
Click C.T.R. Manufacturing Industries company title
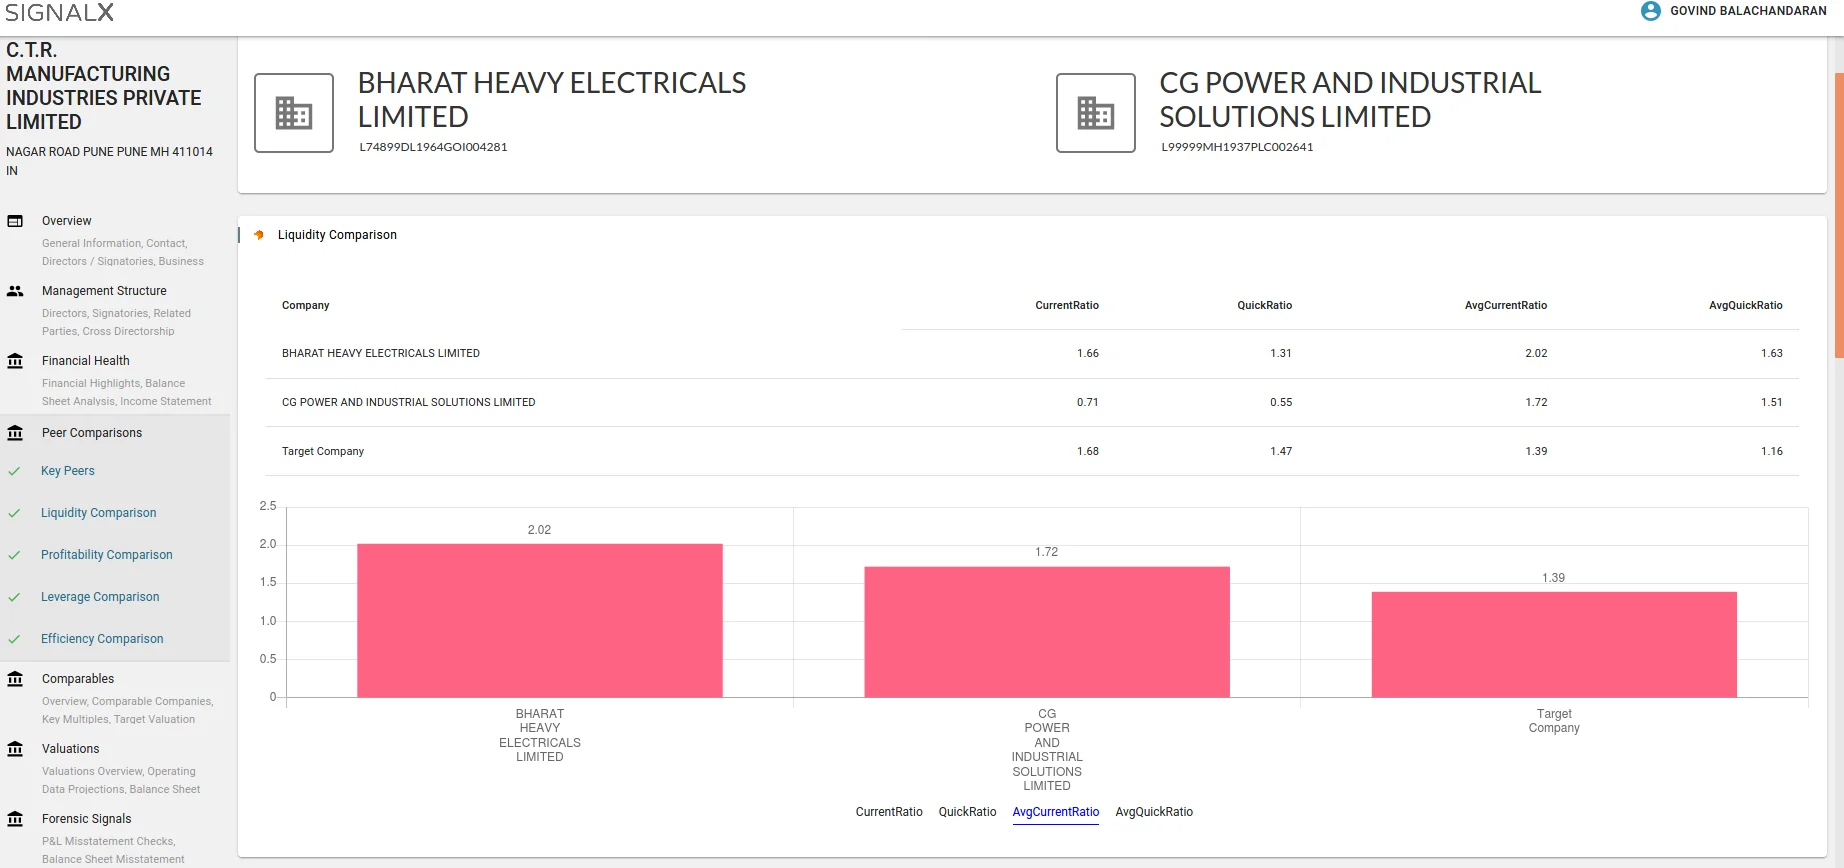coord(104,86)
